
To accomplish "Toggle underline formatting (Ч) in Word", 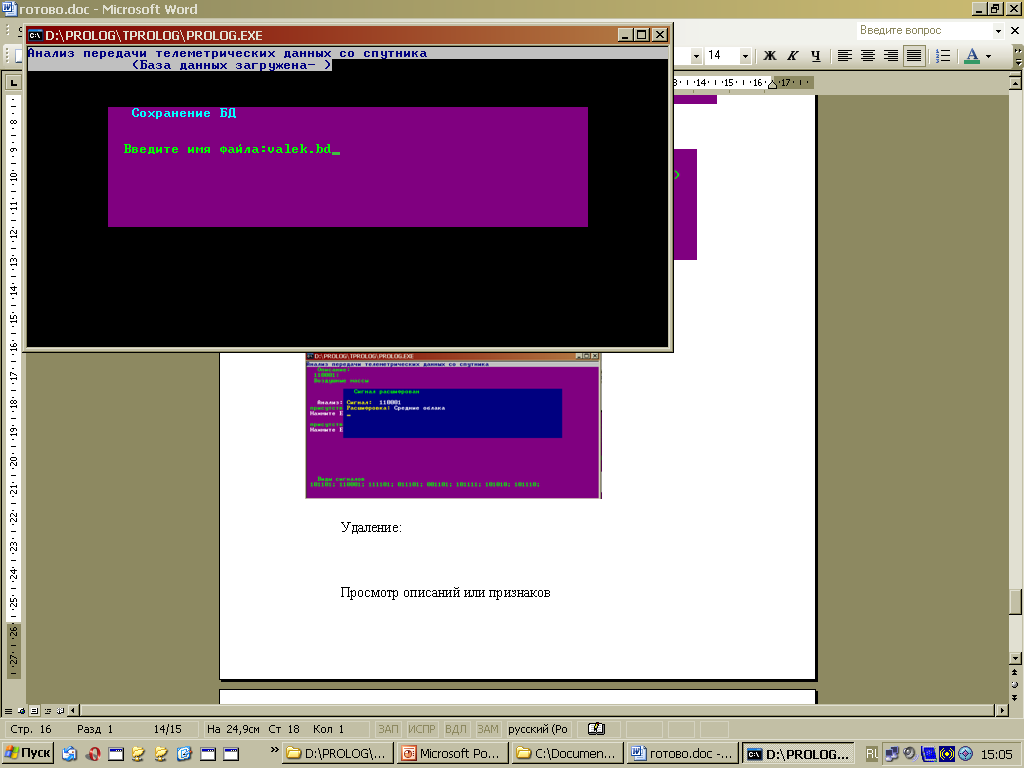I will coord(816,56).
